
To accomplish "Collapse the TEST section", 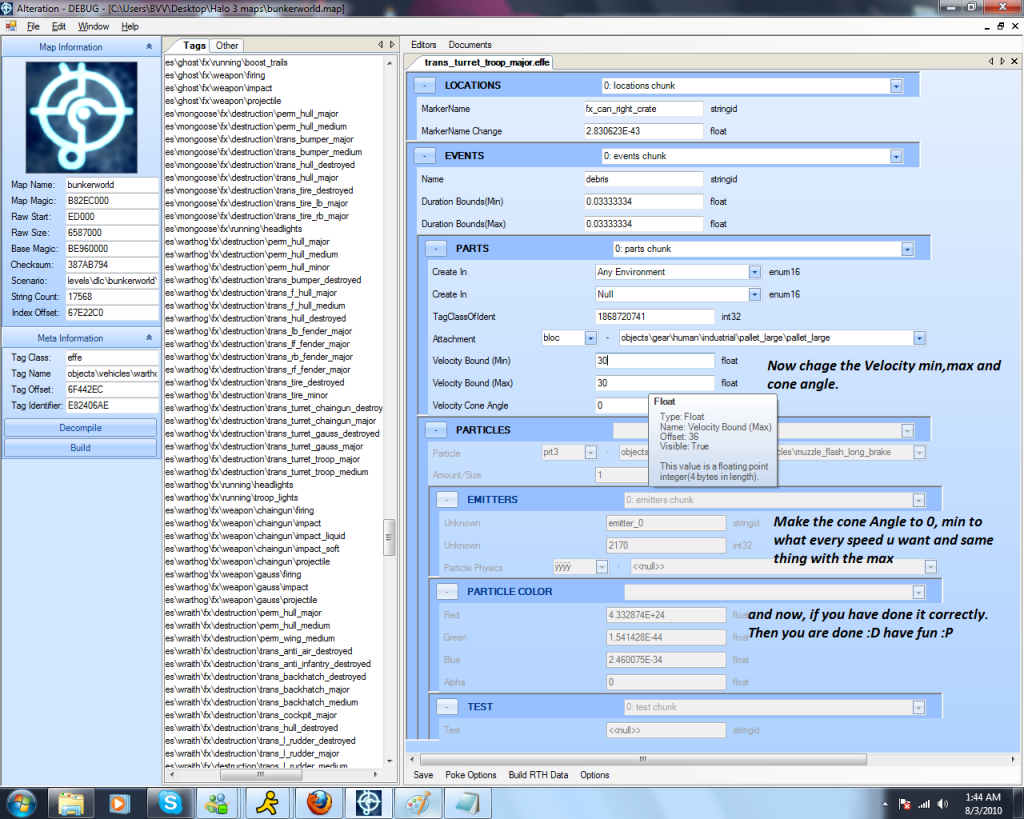I will pyautogui.click(x=447, y=707).
